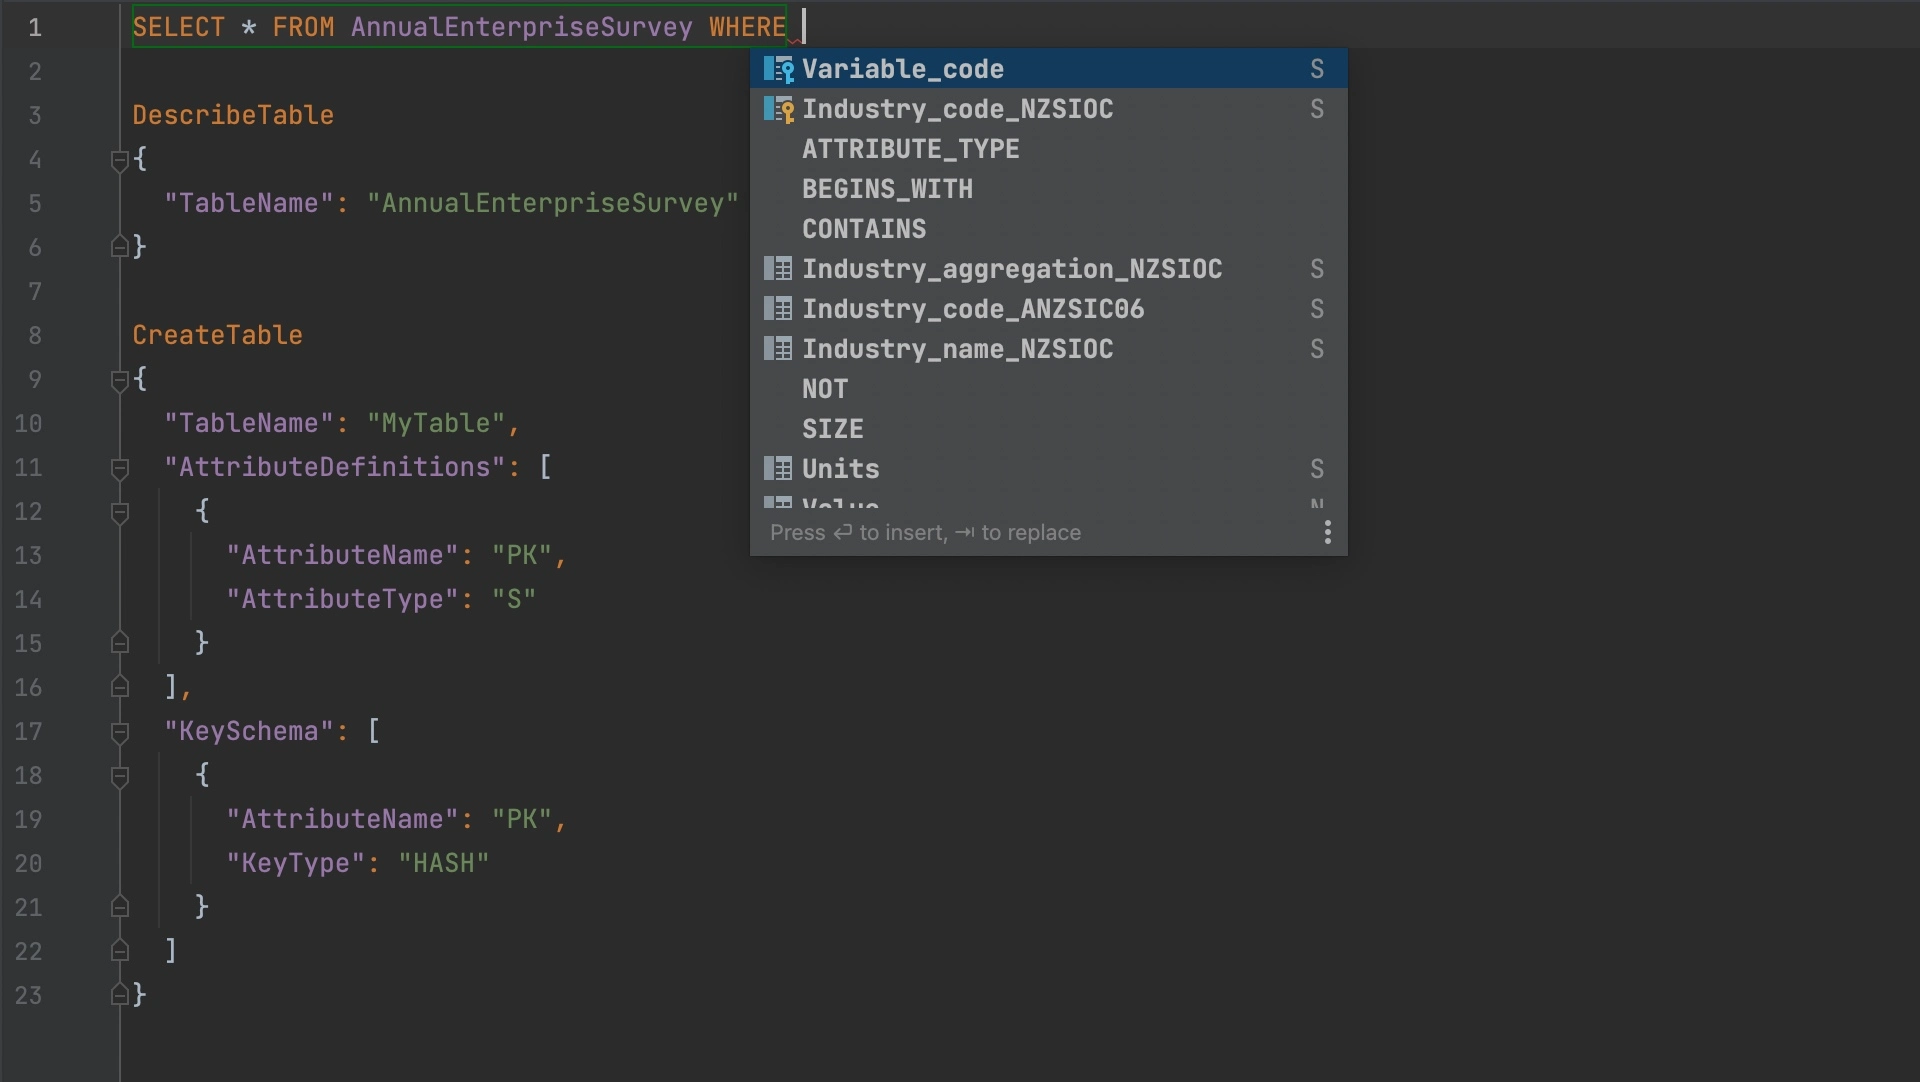Click "TableName" key on line 10

click(248, 423)
